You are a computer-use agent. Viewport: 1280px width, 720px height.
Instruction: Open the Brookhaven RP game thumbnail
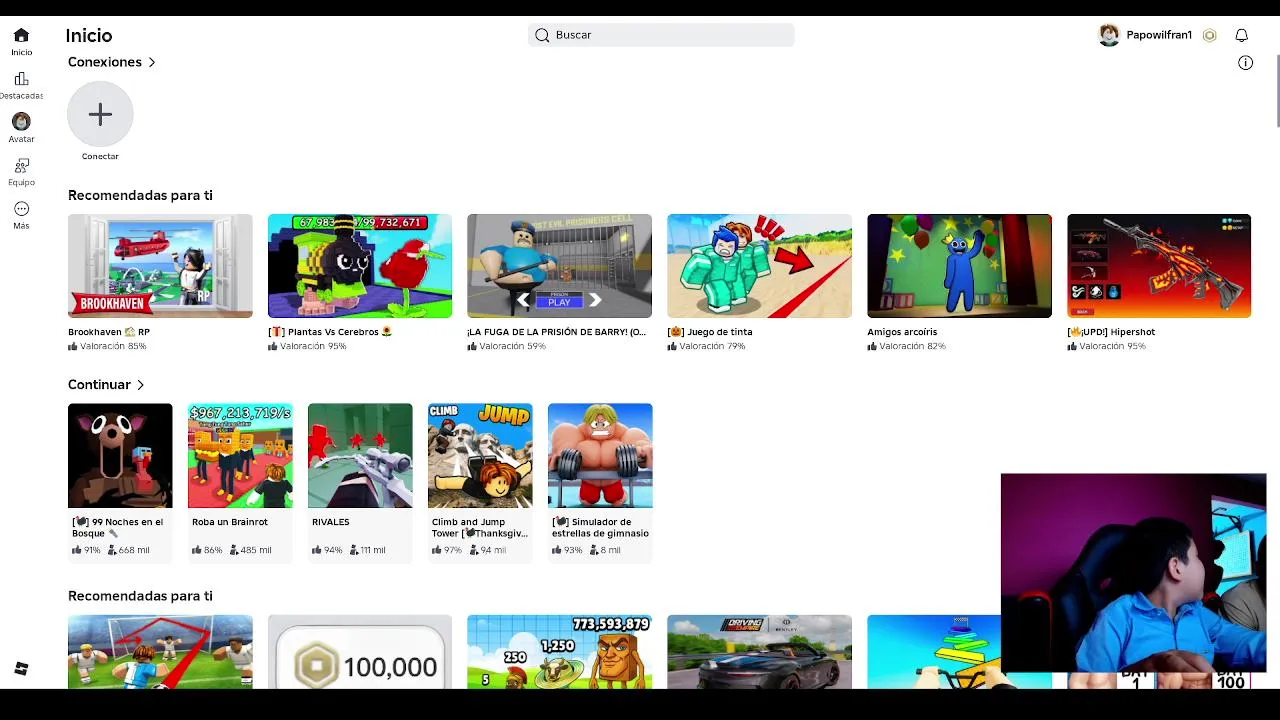pyautogui.click(x=160, y=266)
